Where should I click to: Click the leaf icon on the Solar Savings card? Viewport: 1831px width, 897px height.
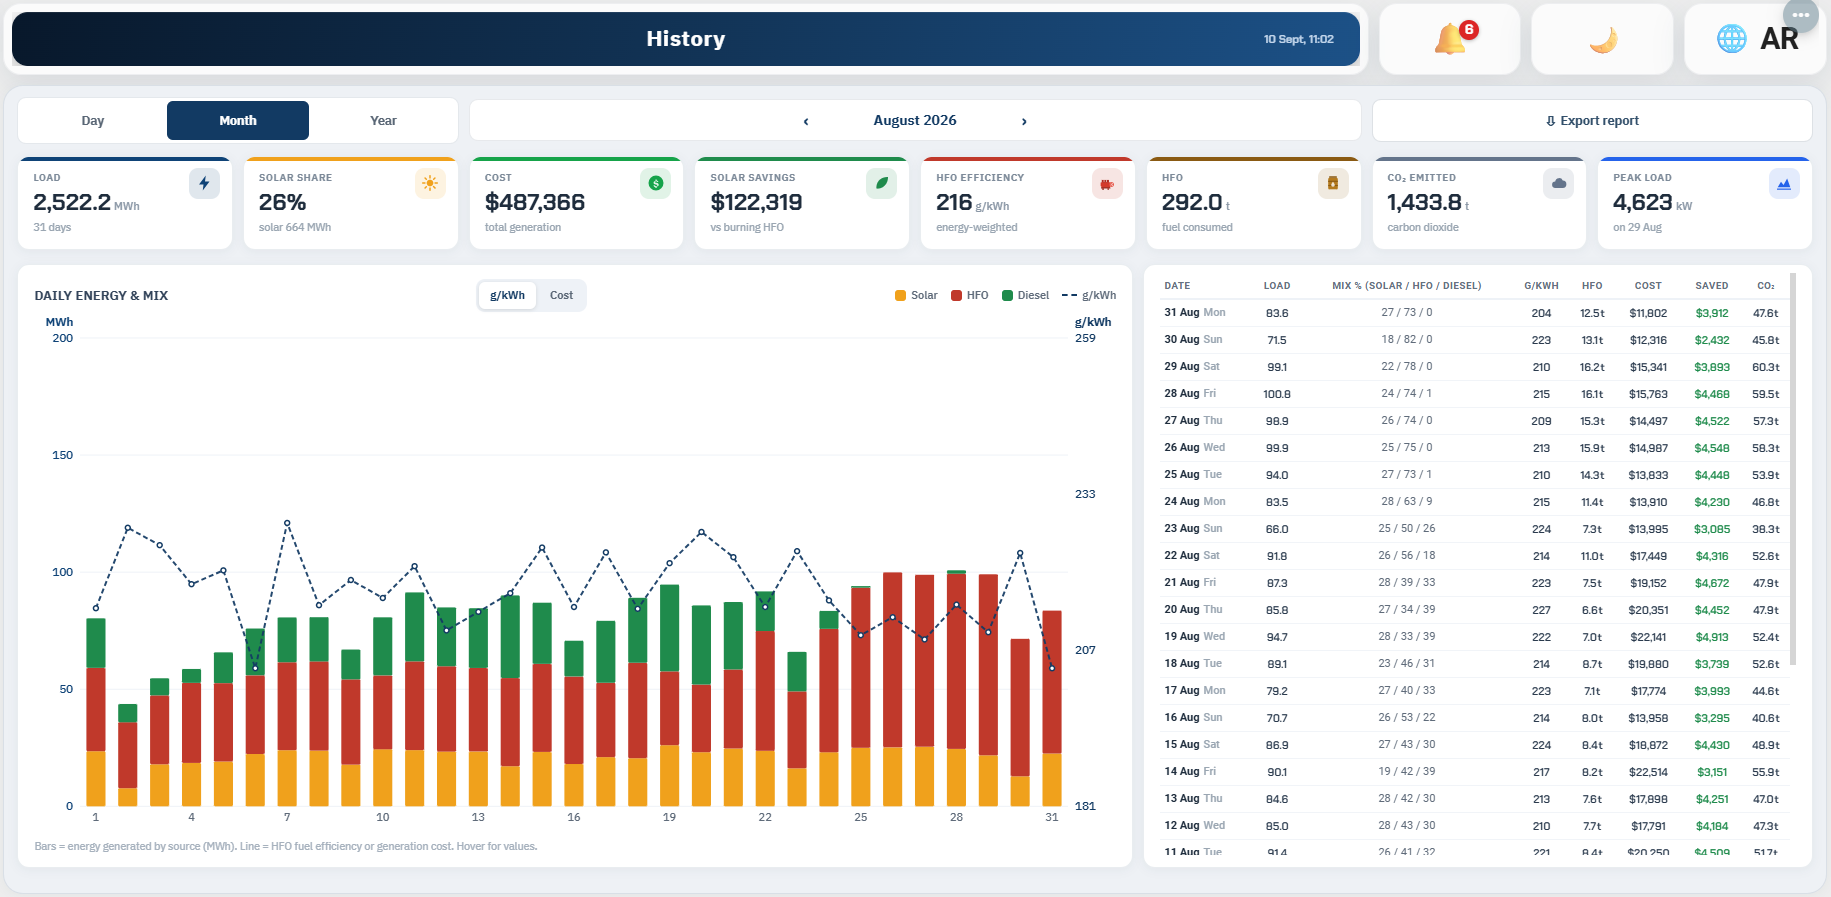[882, 183]
